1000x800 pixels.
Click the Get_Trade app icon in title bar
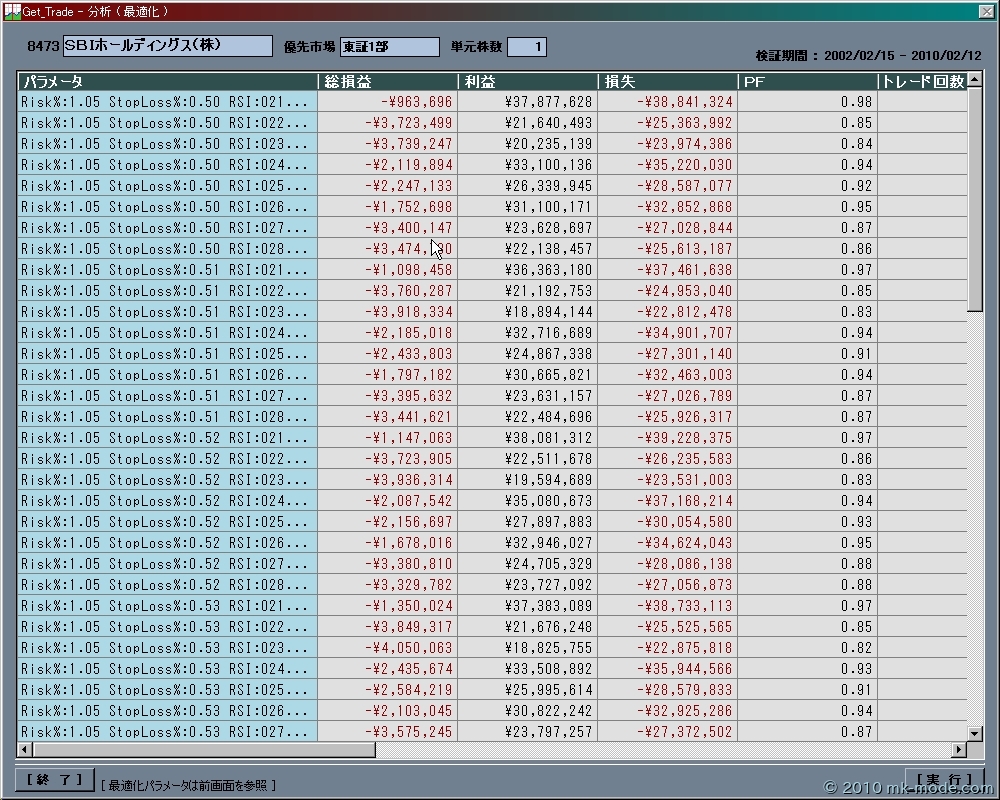[11, 11]
